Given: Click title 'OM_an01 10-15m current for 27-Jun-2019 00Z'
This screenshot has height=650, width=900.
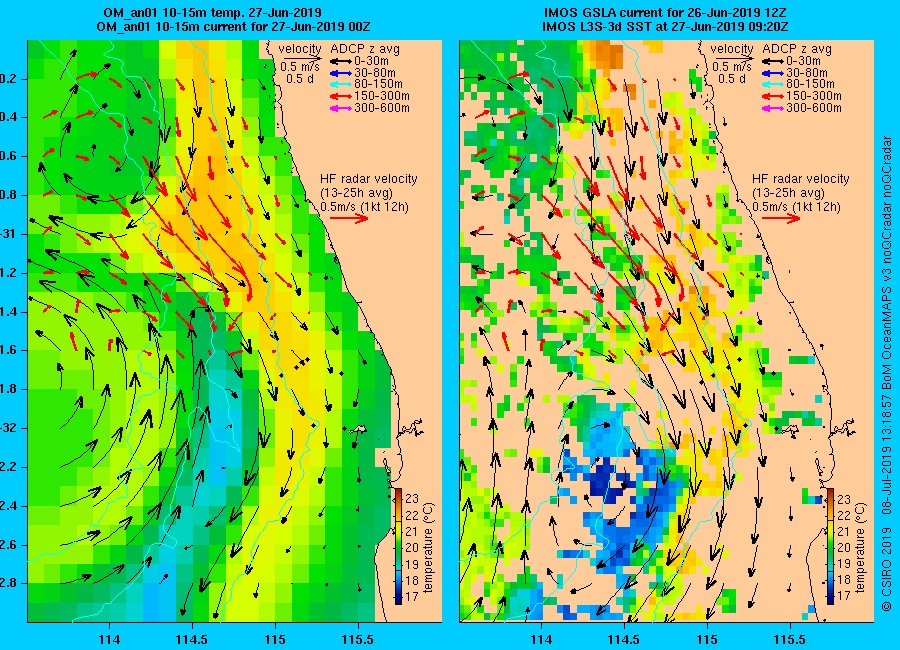Looking at the screenshot, I should 233,27.
